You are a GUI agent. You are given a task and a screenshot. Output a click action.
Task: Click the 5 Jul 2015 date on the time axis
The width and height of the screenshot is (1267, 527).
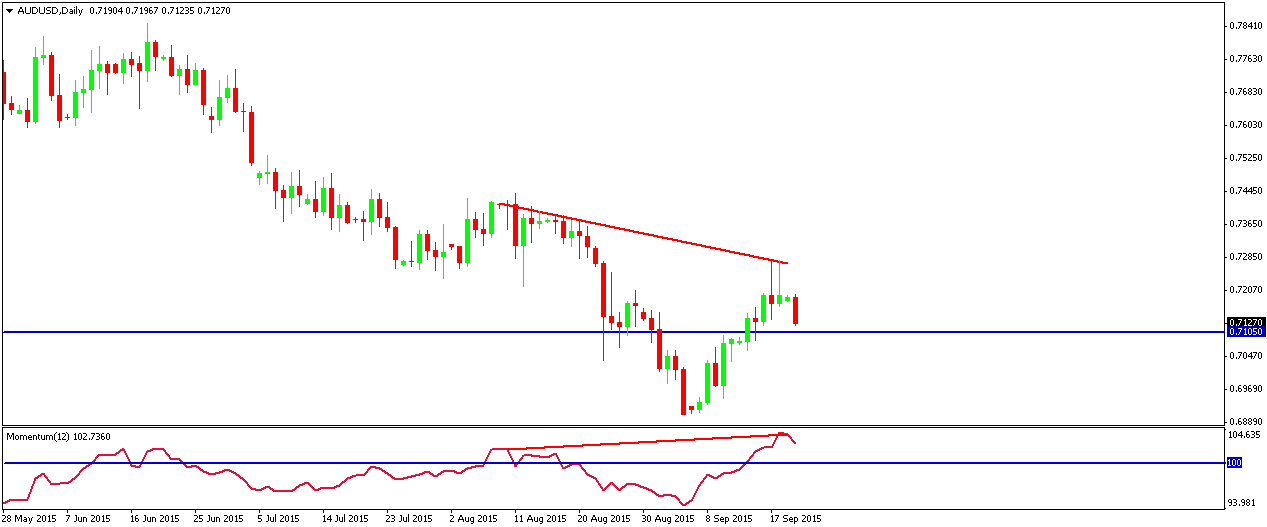click(x=280, y=519)
